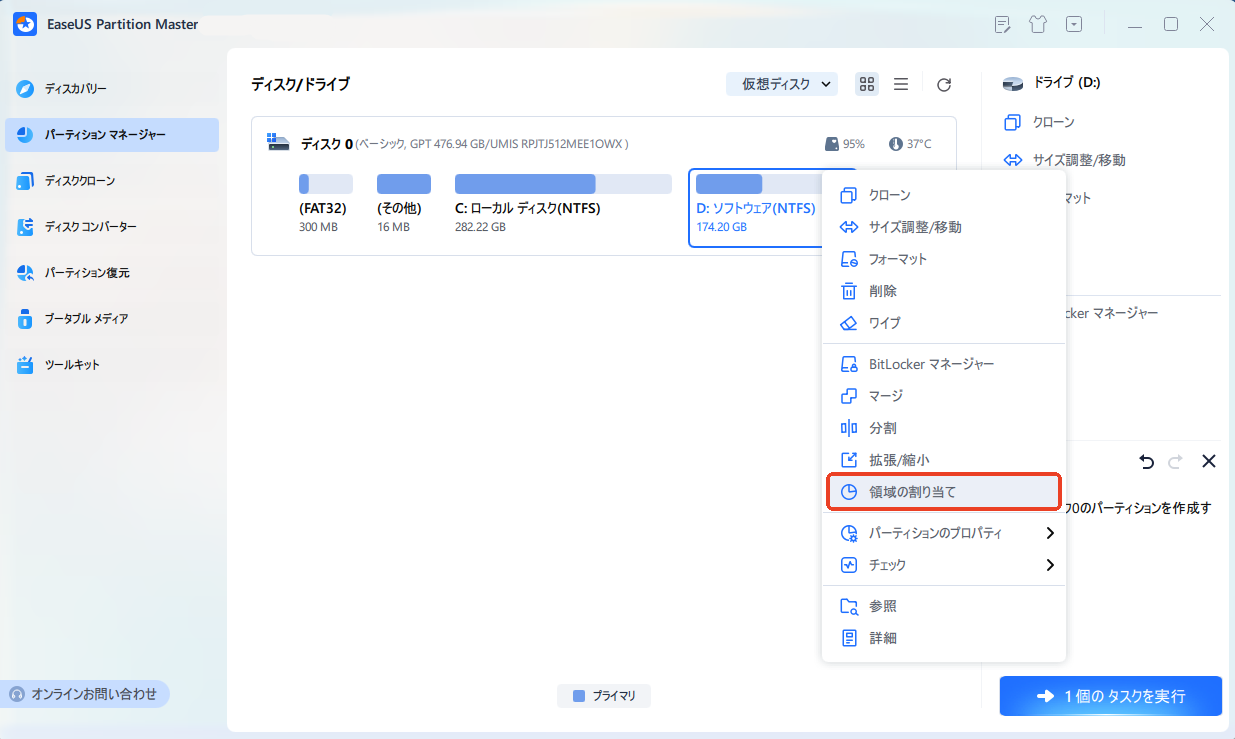Screen dimensions: 1235x739
Task: Choose 参照 in the context menu
Action: pos(943,606)
